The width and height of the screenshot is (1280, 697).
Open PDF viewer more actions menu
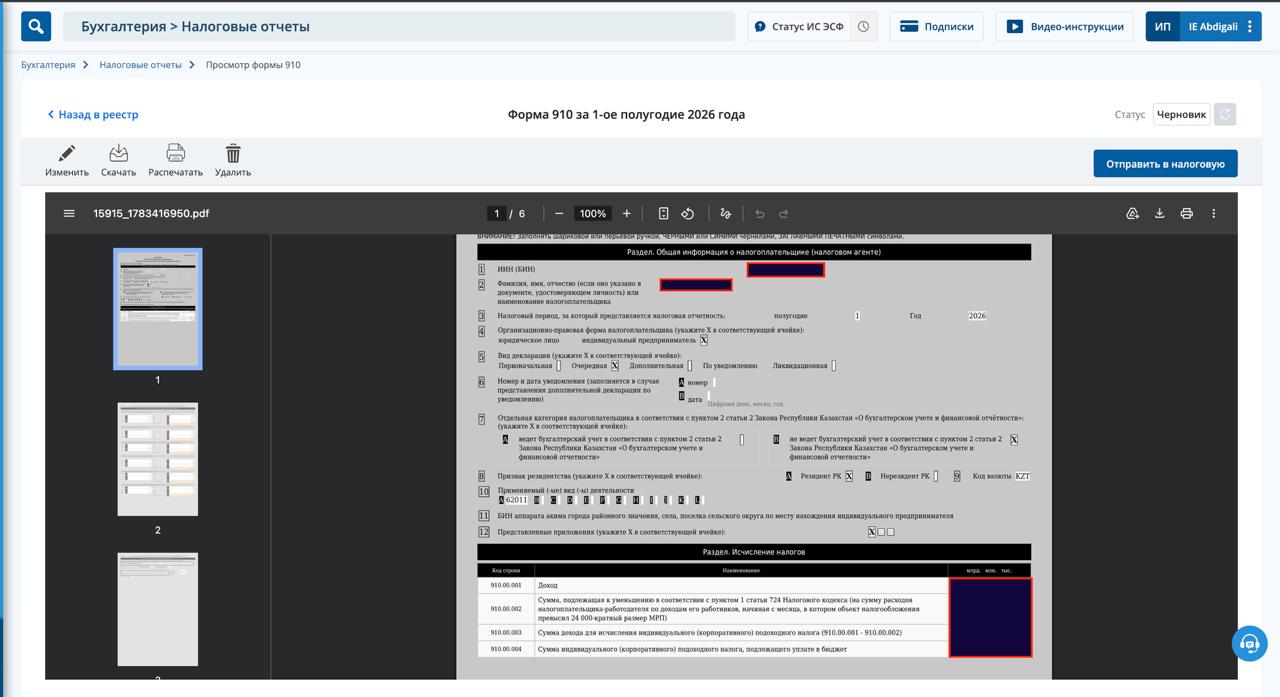pyautogui.click(x=1214, y=213)
